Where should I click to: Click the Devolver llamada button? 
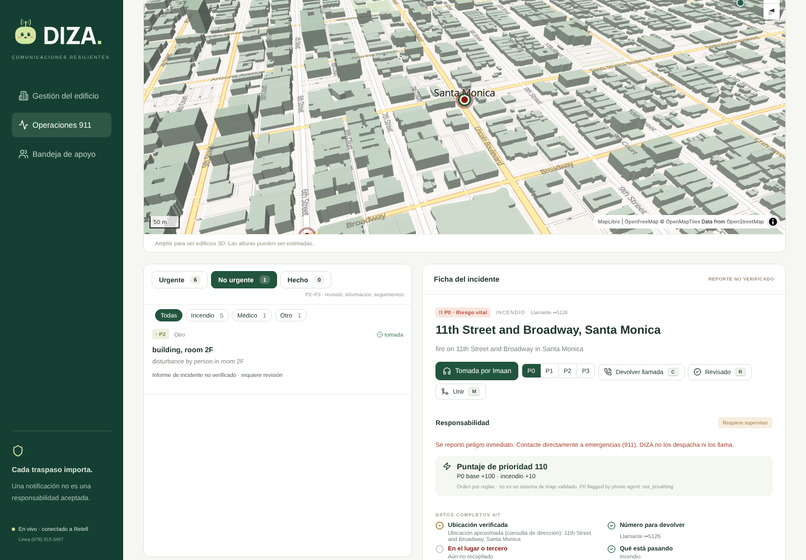(641, 372)
